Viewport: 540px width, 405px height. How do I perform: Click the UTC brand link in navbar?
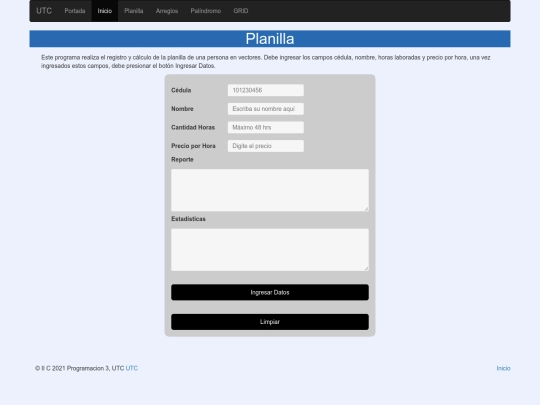click(x=44, y=11)
